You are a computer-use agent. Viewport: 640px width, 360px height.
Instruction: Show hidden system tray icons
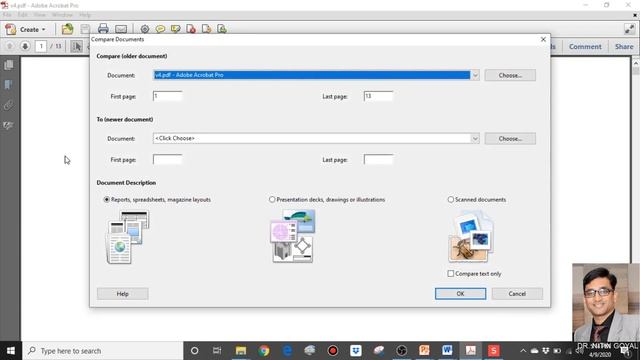point(523,351)
